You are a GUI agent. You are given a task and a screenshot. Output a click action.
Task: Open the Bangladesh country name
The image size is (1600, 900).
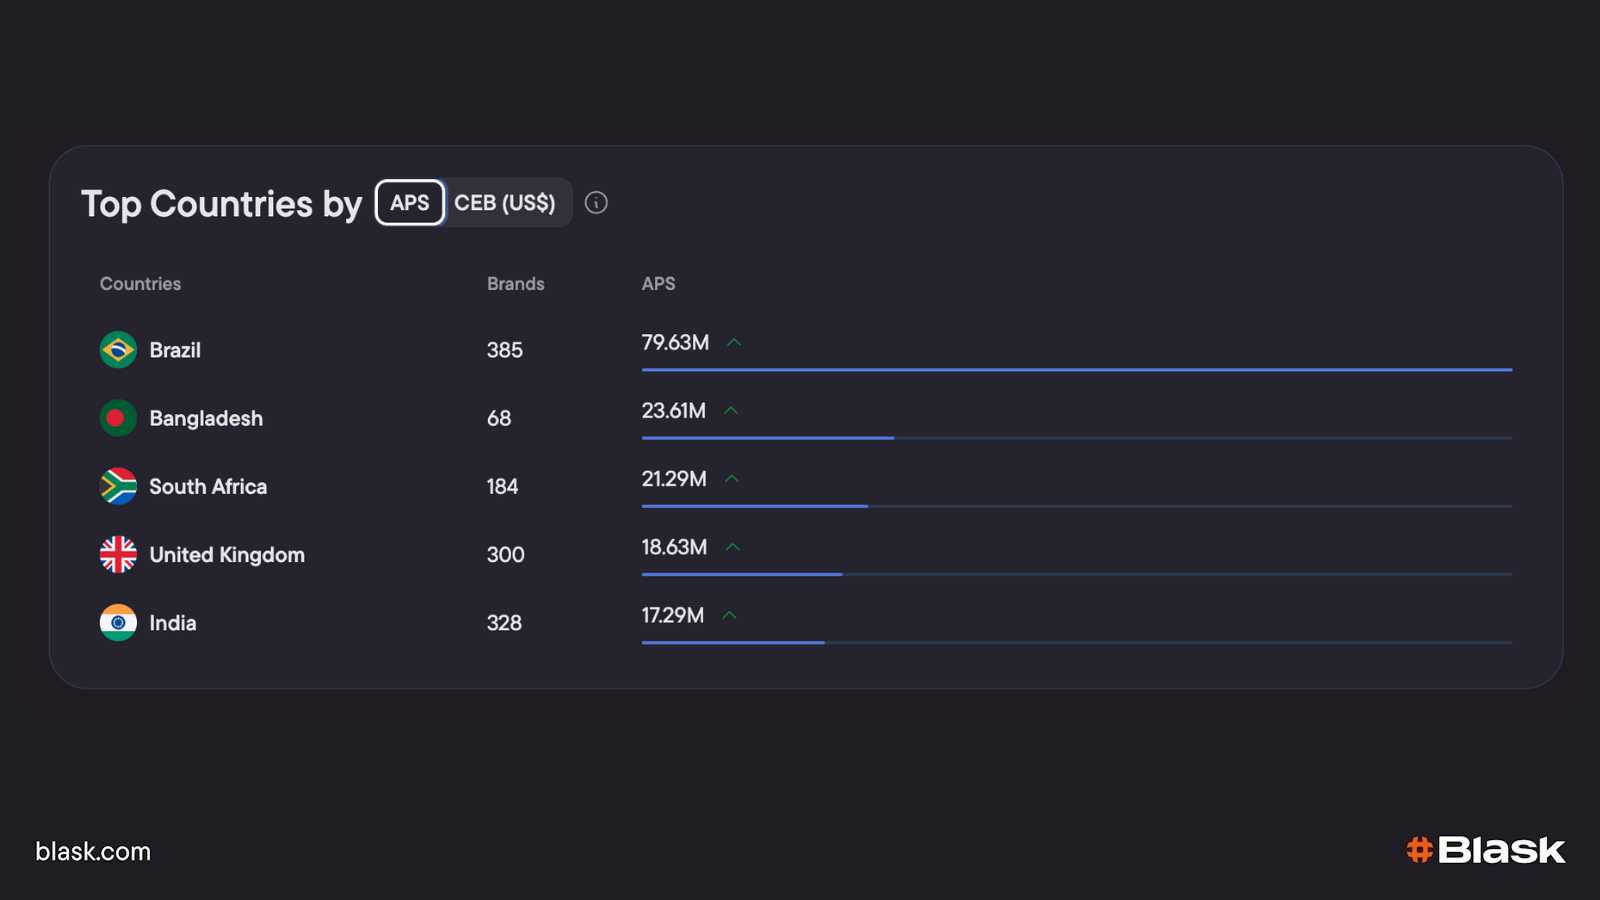tap(206, 418)
